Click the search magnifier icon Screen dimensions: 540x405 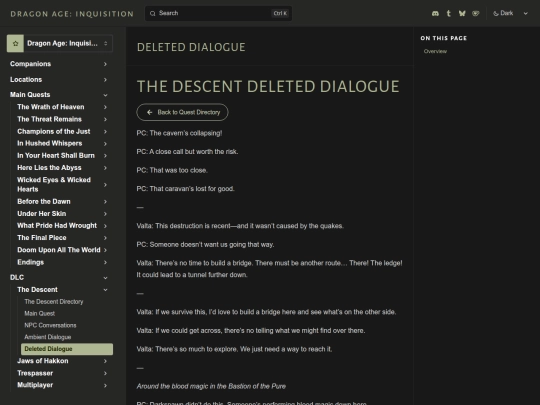coord(153,13)
